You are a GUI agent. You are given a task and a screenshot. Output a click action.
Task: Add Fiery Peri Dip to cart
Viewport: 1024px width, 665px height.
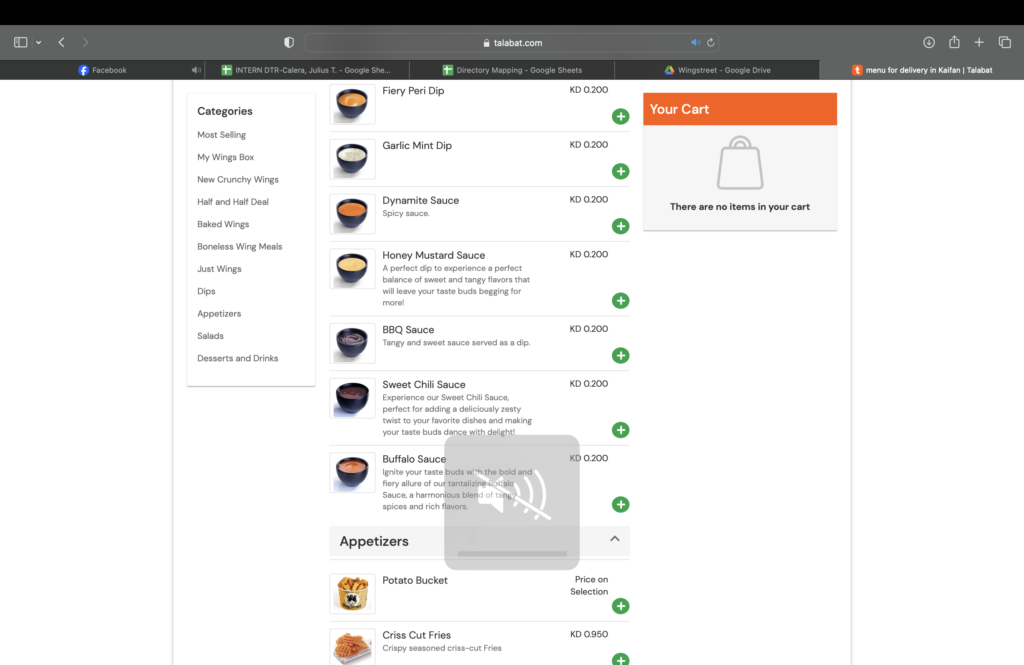(621, 117)
